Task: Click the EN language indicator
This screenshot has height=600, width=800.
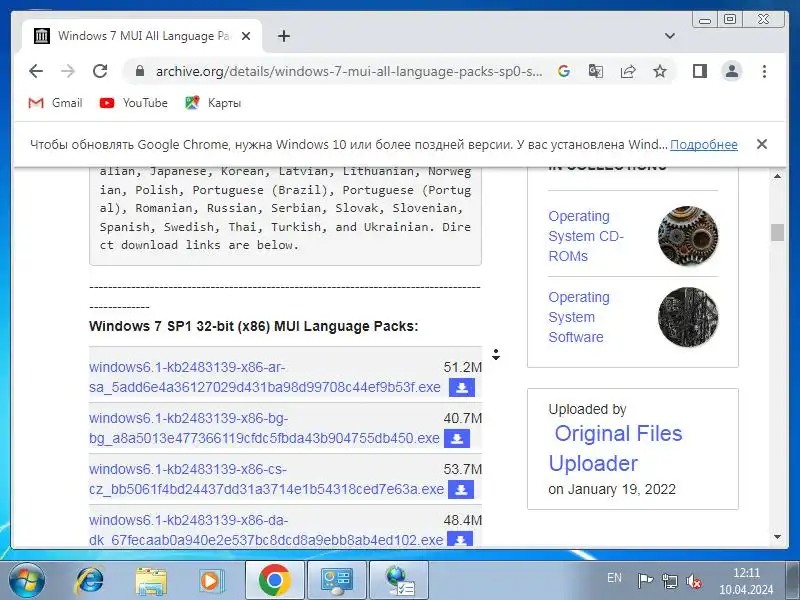Action: (614, 578)
